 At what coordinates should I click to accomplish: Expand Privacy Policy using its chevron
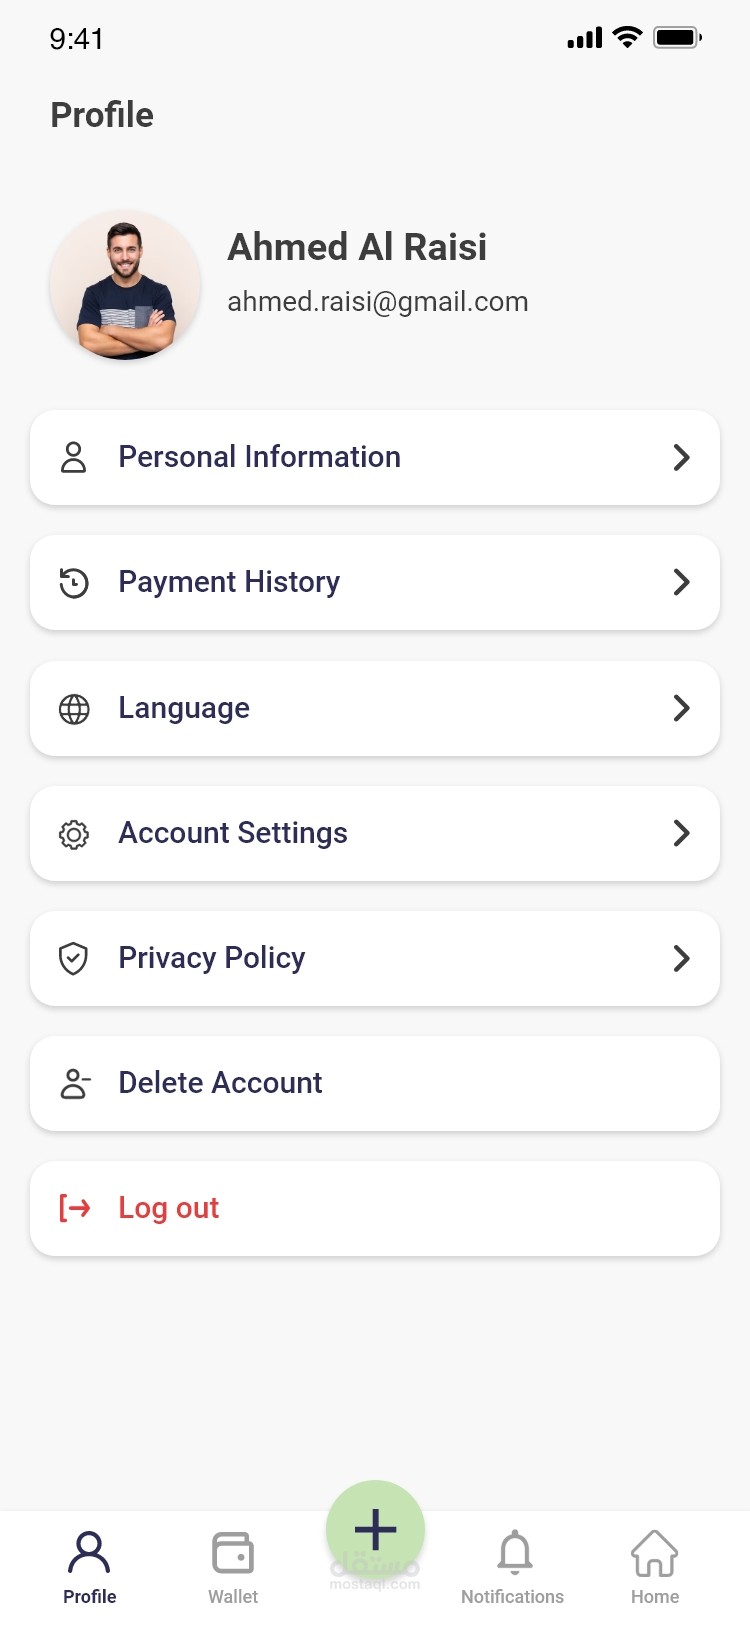(x=682, y=958)
